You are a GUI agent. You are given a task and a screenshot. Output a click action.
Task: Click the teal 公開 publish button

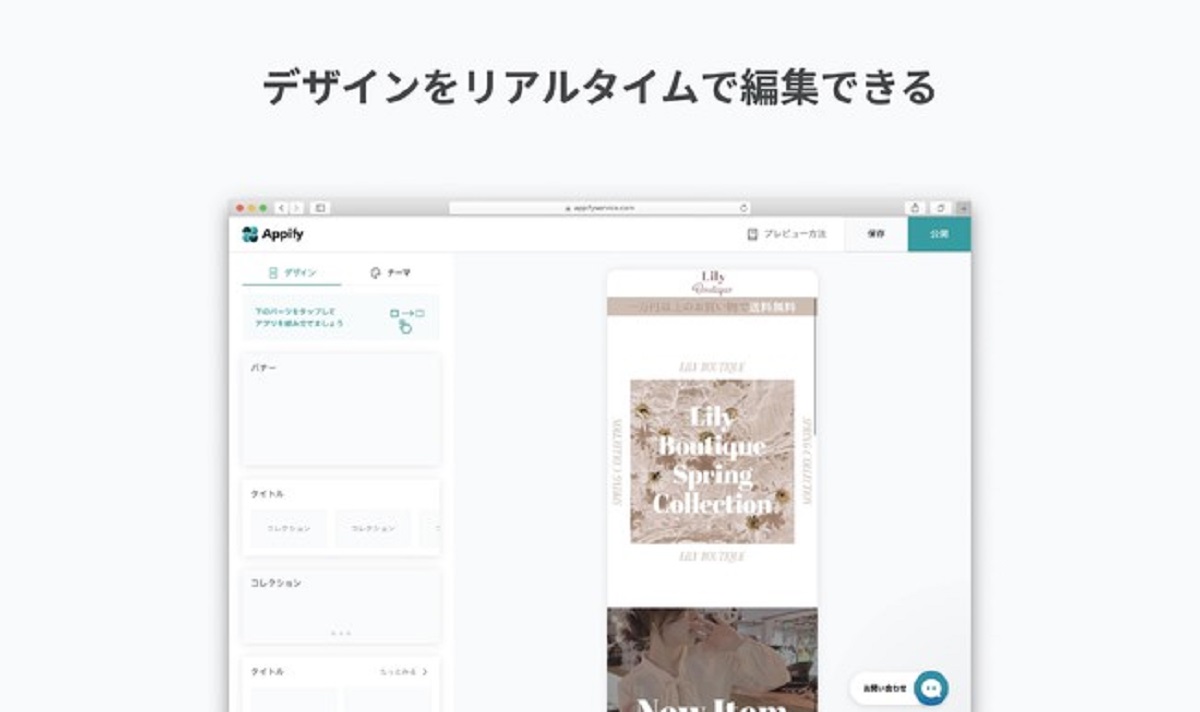(x=939, y=234)
